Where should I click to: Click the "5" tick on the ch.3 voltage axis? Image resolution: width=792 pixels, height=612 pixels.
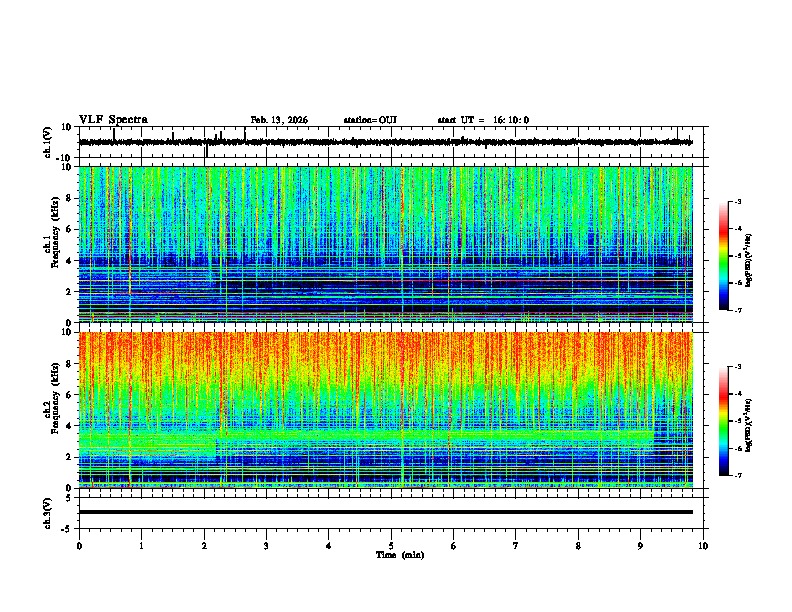[x=69, y=498]
